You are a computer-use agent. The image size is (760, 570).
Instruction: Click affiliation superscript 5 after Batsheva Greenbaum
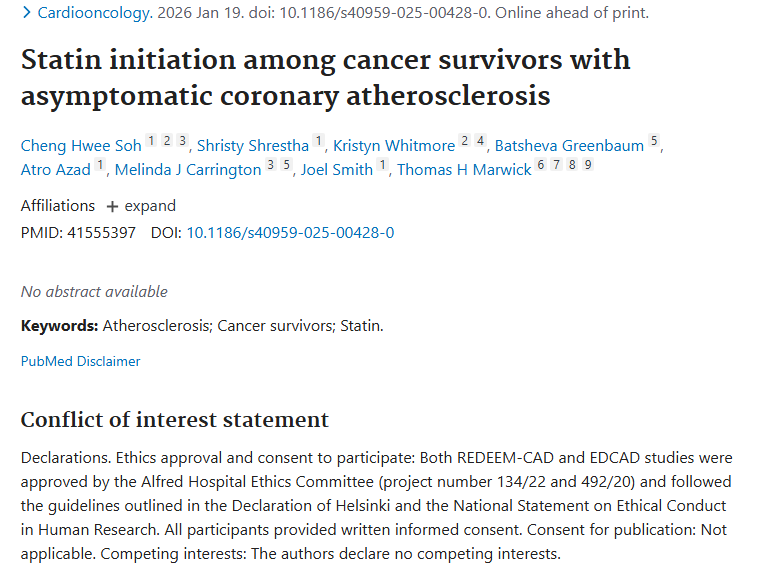click(654, 142)
